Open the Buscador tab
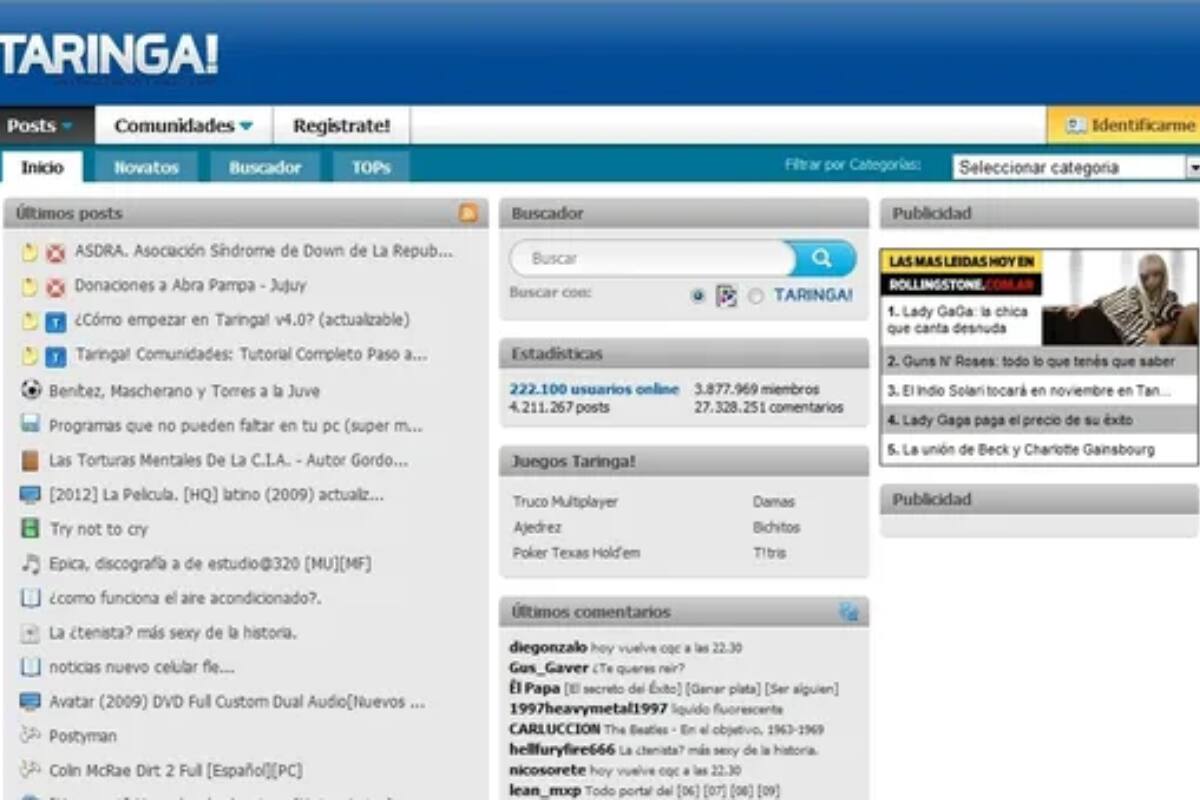 coord(265,167)
